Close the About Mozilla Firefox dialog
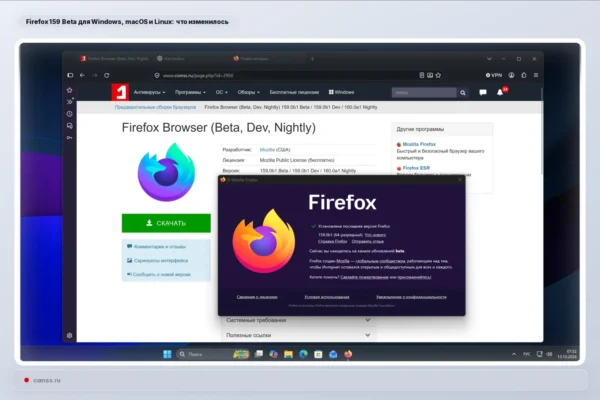Viewport: 600px width, 400px height. click(x=460, y=180)
